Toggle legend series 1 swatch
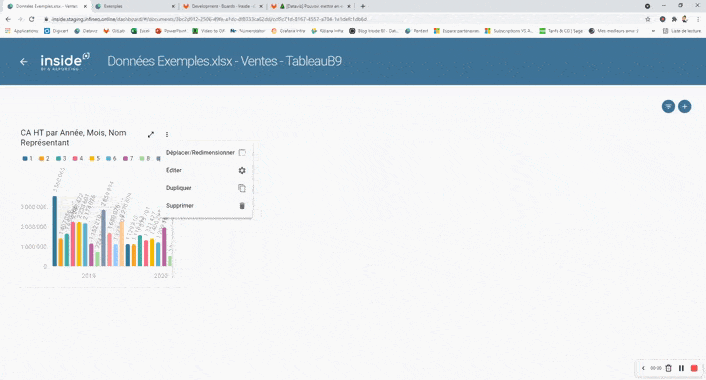This screenshot has width=706, height=380. pos(25,158)
